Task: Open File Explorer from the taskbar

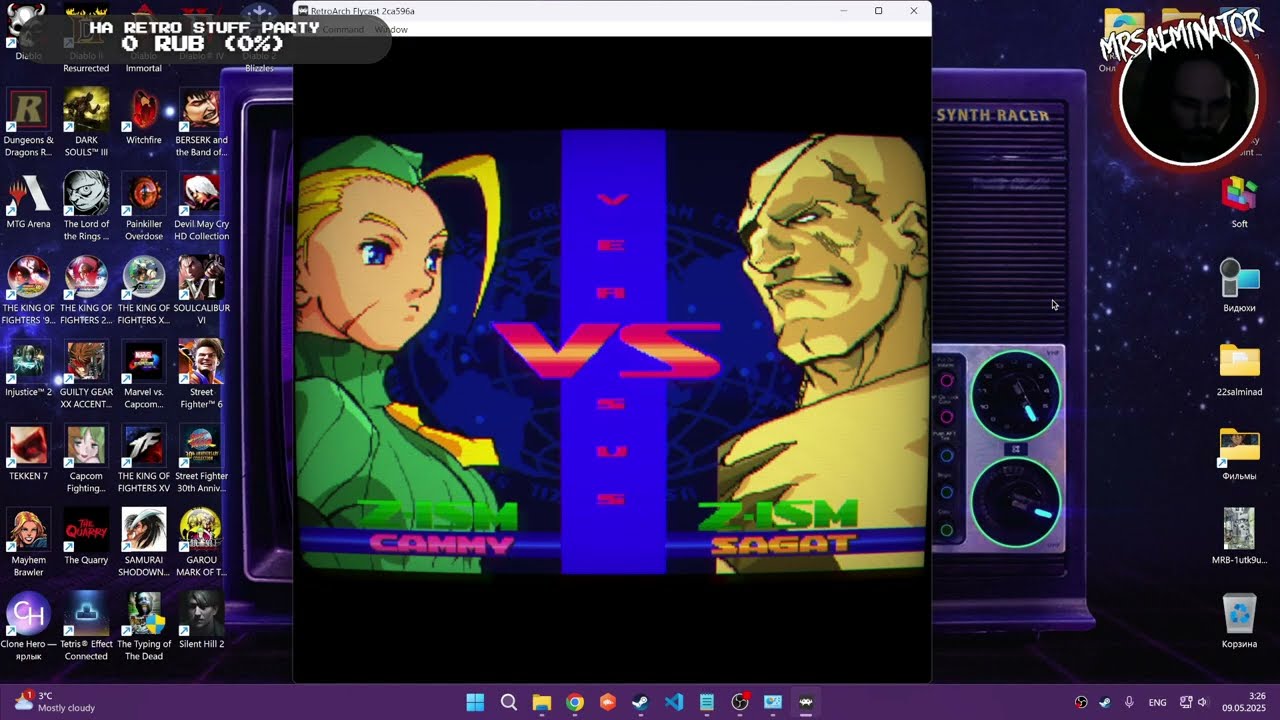Action: pyautogui.click(x=541, y=702)
